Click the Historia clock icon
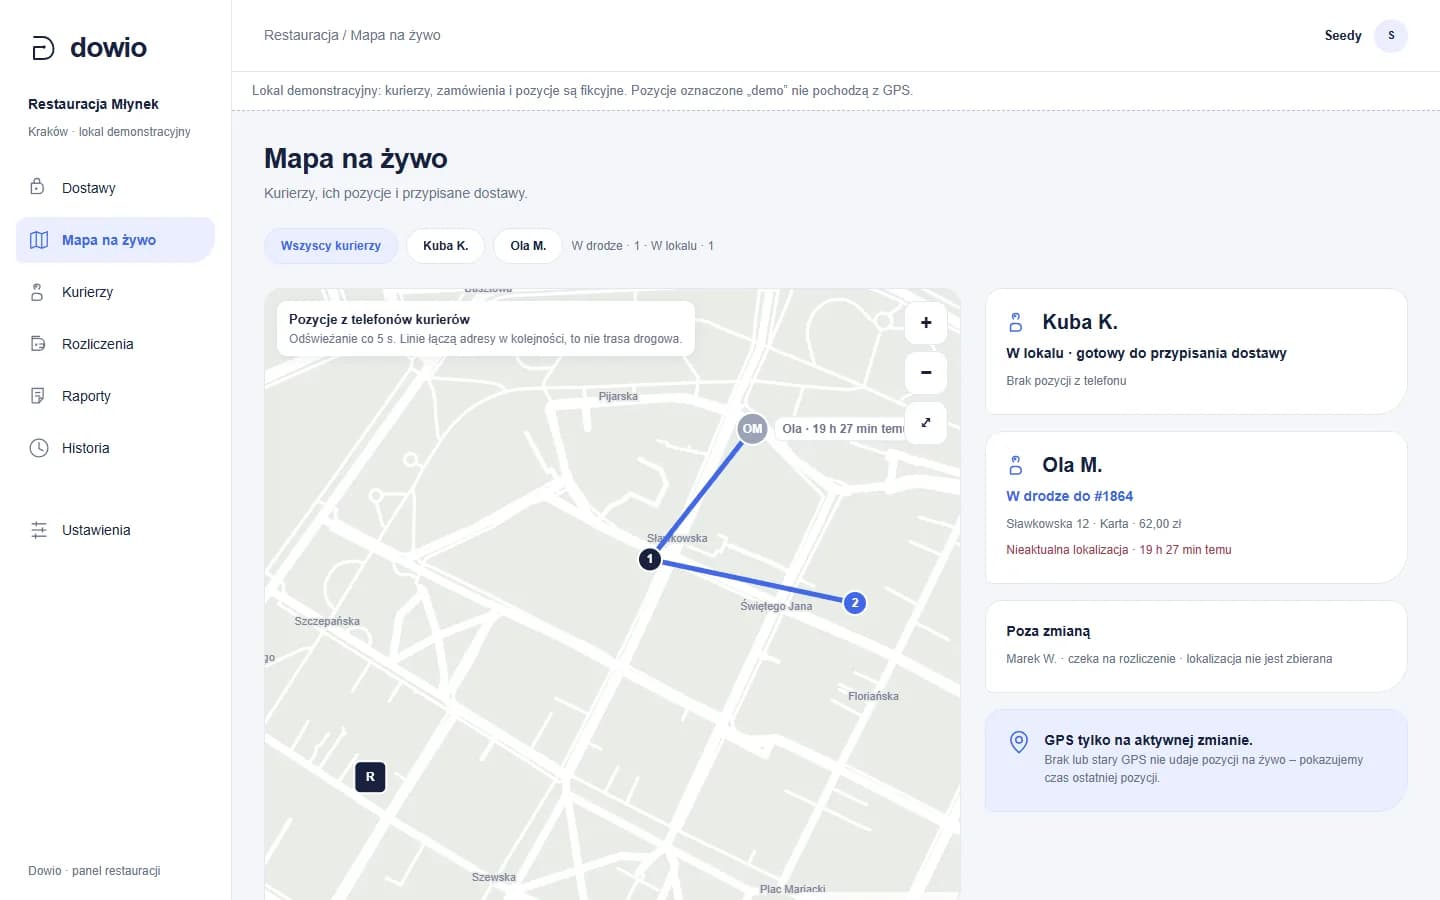 click(38, 448)
